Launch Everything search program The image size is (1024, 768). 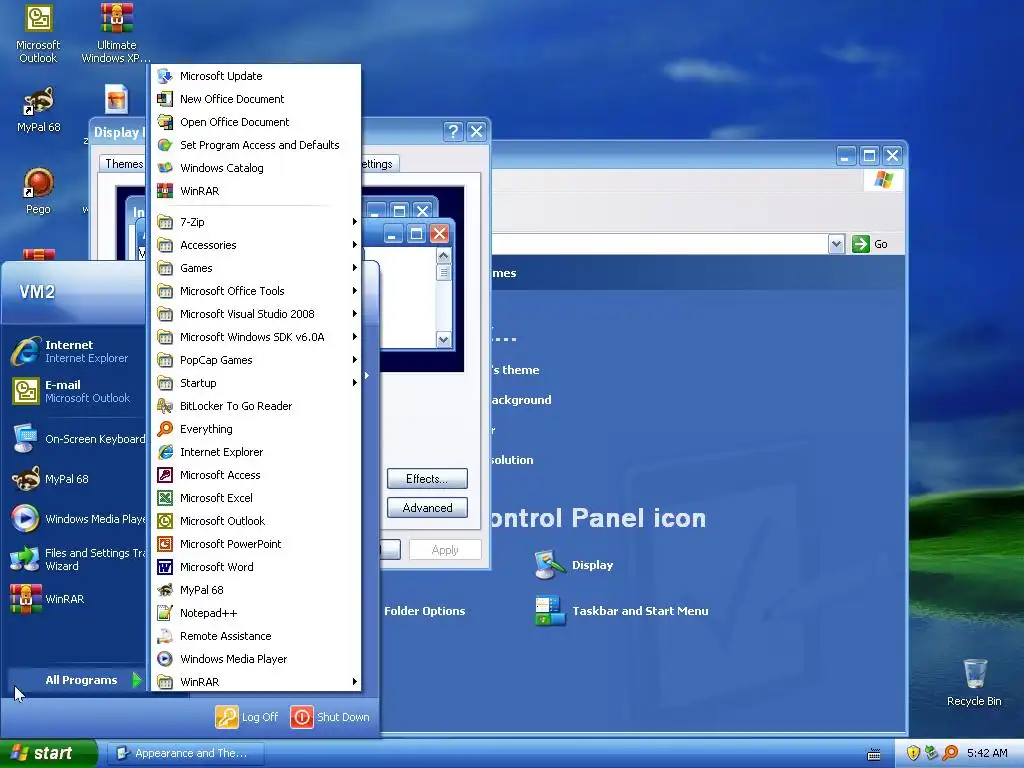pyautogui.click(x=256, y=429)
